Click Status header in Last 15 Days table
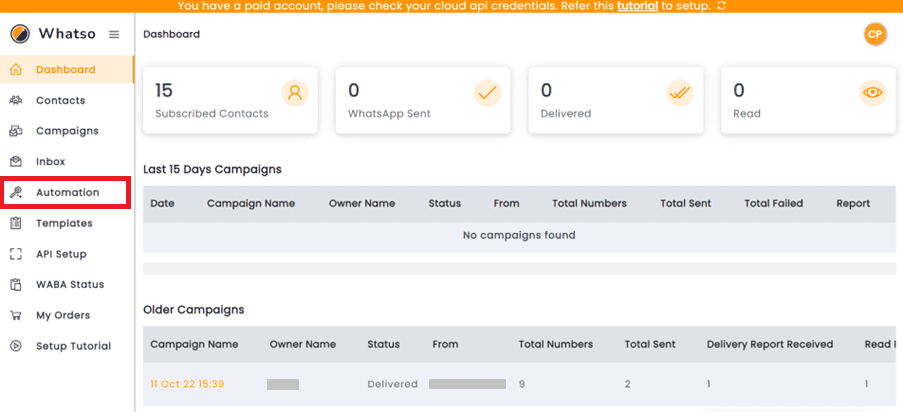 445,203
